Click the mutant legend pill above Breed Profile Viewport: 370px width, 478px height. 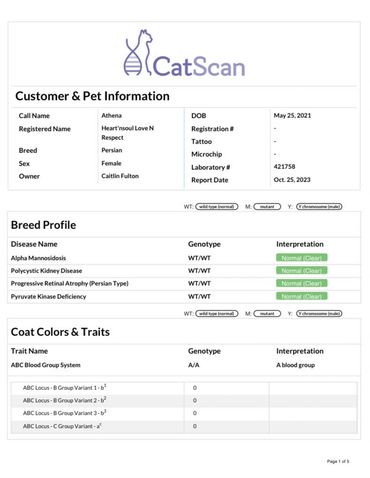pos(267,207)
